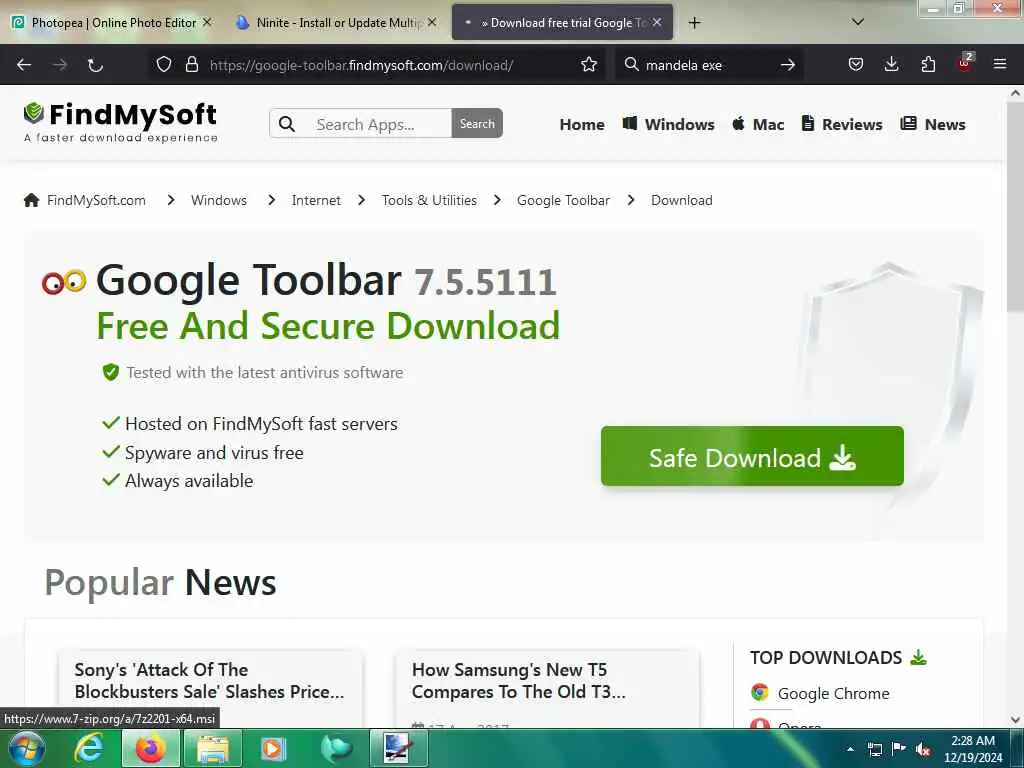Click the Google Chrome icon in Top Downloads
Viewport: 1024px width, 768px height.
click(760, 692)
